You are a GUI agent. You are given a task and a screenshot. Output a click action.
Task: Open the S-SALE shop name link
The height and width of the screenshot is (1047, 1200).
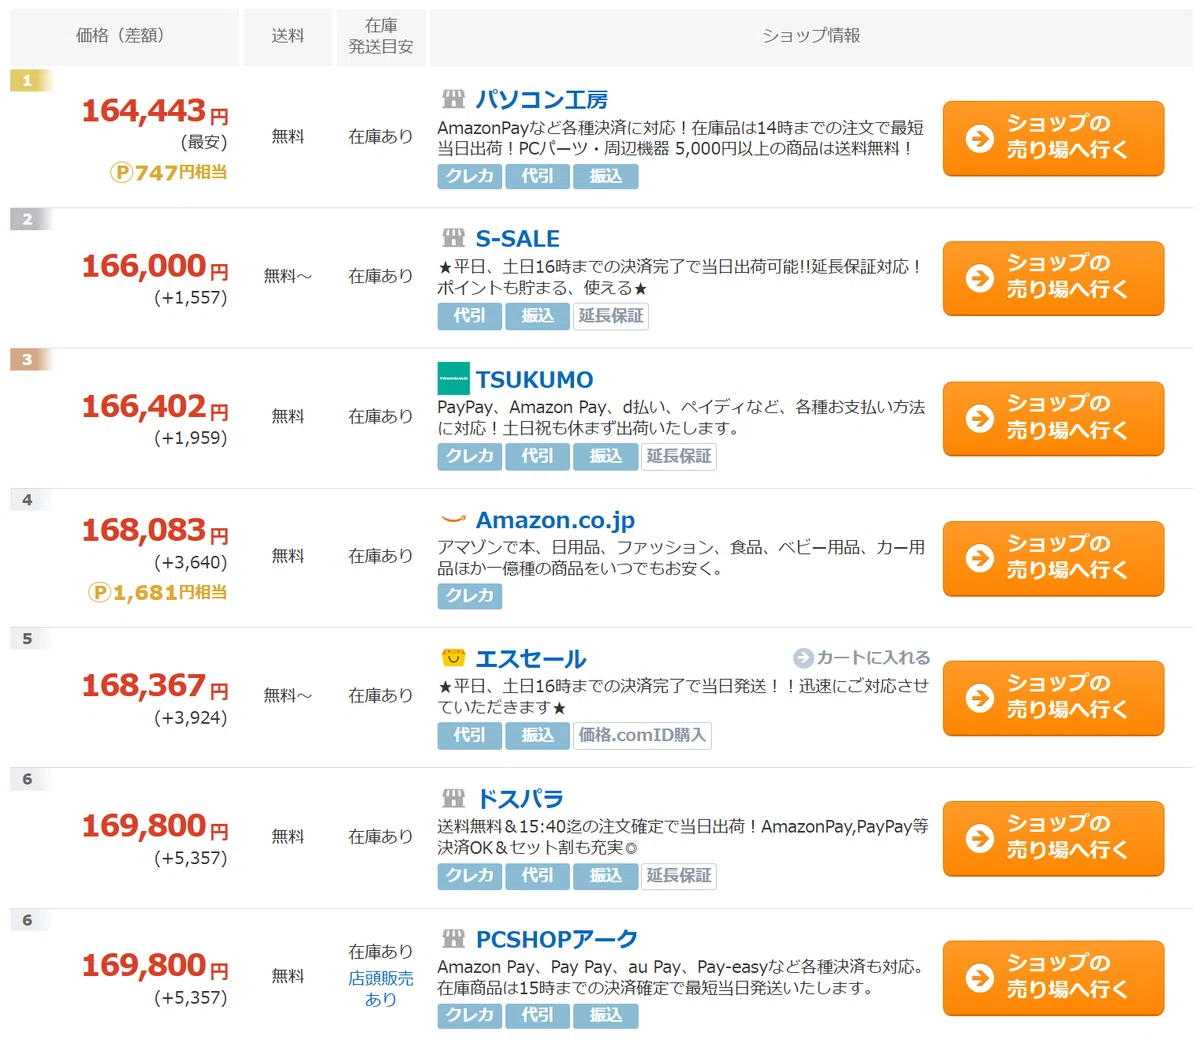click(x=518, y=239)
